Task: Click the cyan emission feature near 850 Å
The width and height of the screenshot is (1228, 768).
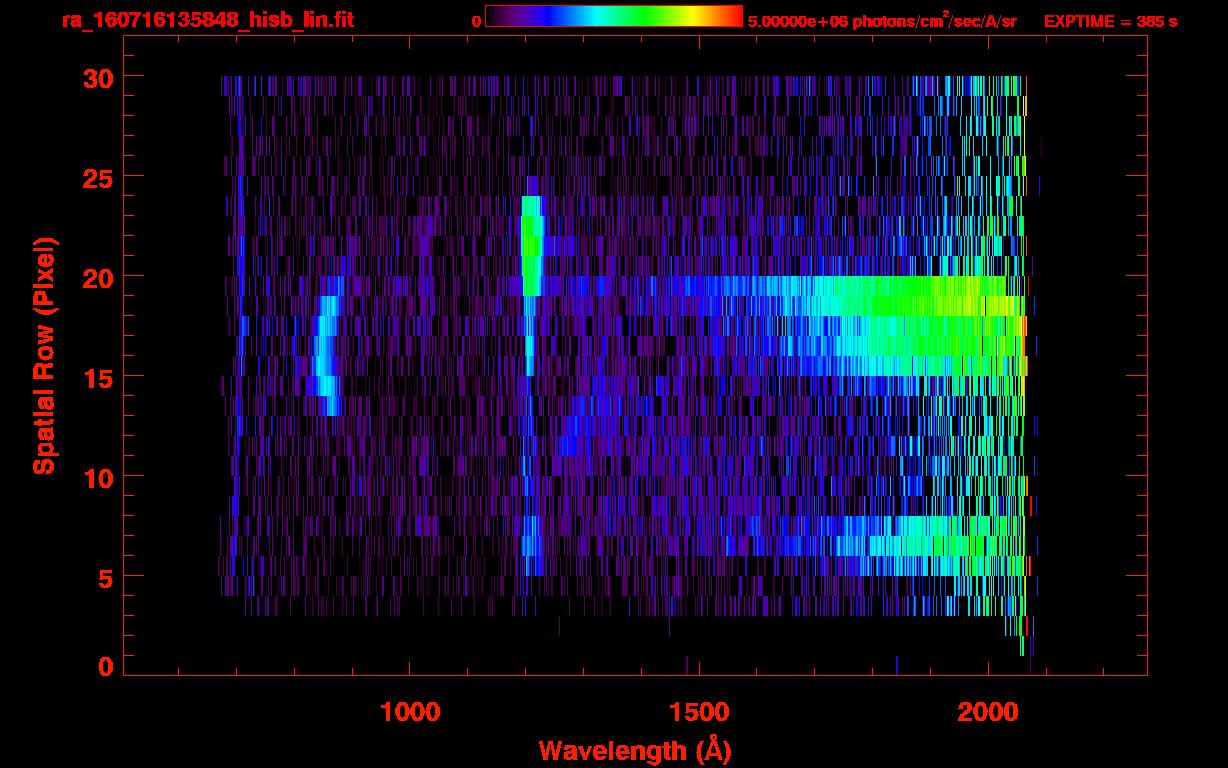Action: pyautogui.click(x=328, y=345)
